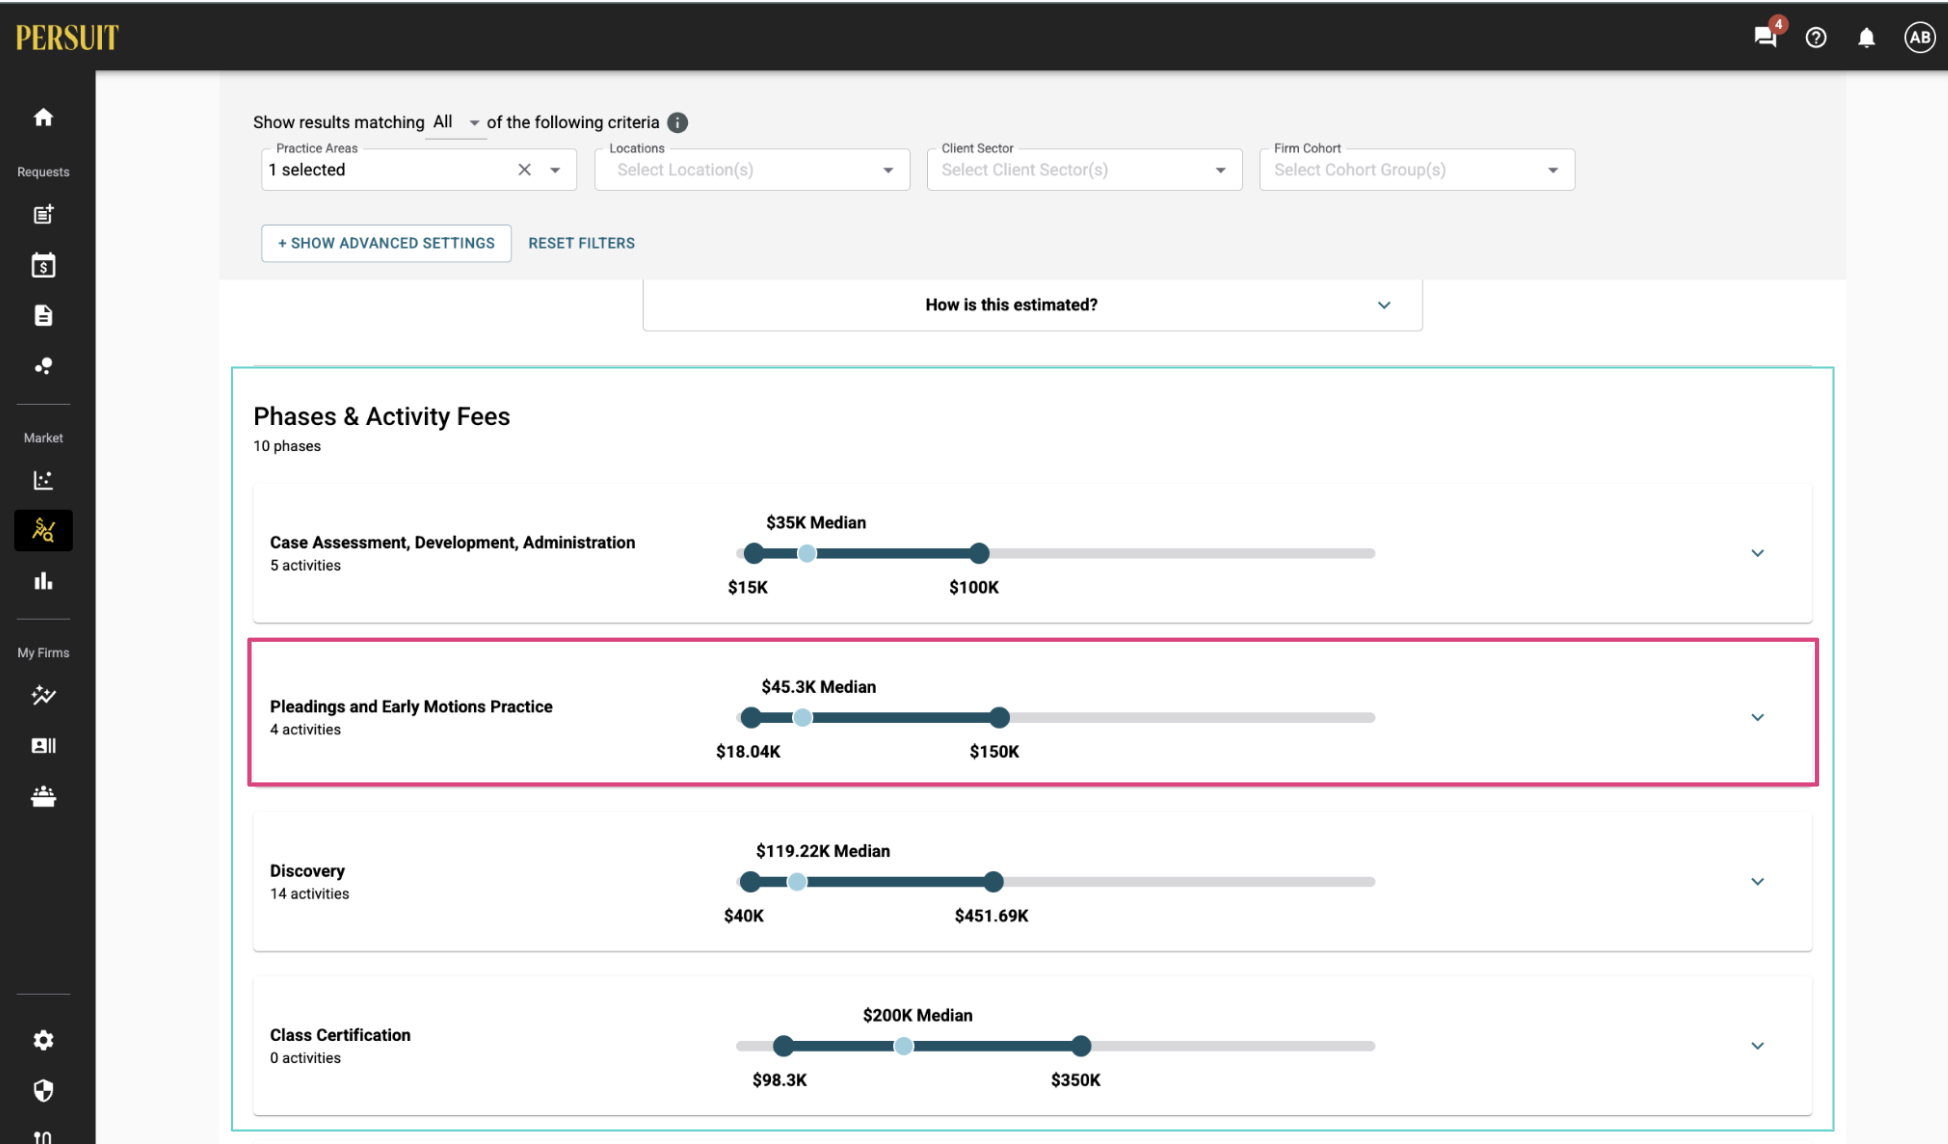The image size is (1948, 1144).
Task: Expand Pleadings and Early Motions Practice chevron
Action: point(1757,717)
